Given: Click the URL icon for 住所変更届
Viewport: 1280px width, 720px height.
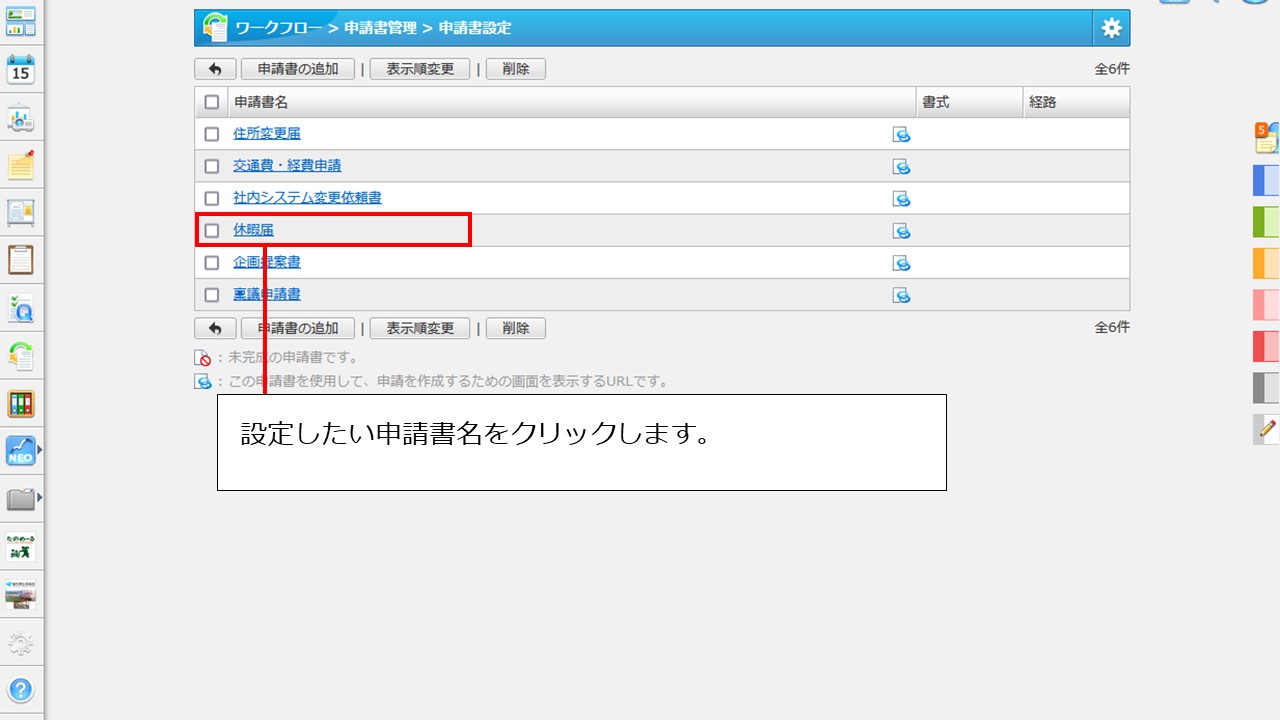Looking at the screenshot, I should pyautogui.click(x=902, y=135).
